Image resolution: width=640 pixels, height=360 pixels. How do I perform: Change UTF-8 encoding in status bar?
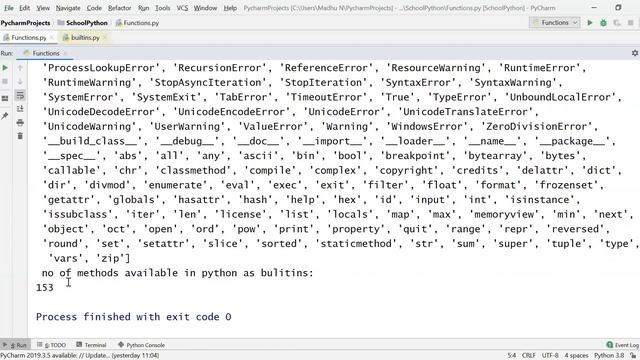tap(550, 356)
